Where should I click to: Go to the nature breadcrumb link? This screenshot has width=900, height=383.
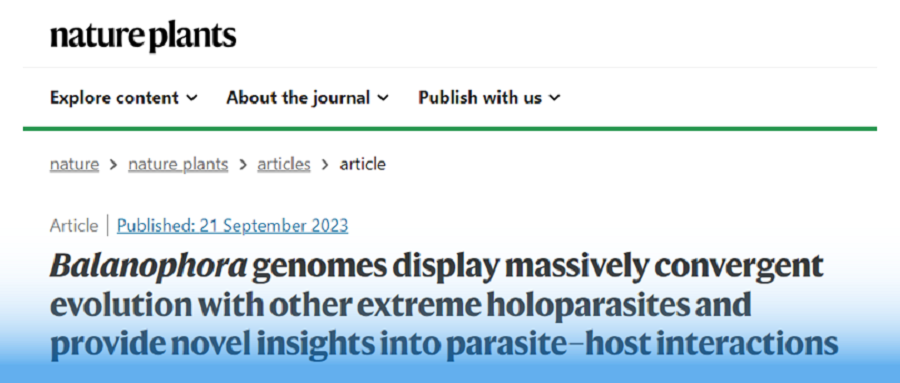click(x=74, y=165)
